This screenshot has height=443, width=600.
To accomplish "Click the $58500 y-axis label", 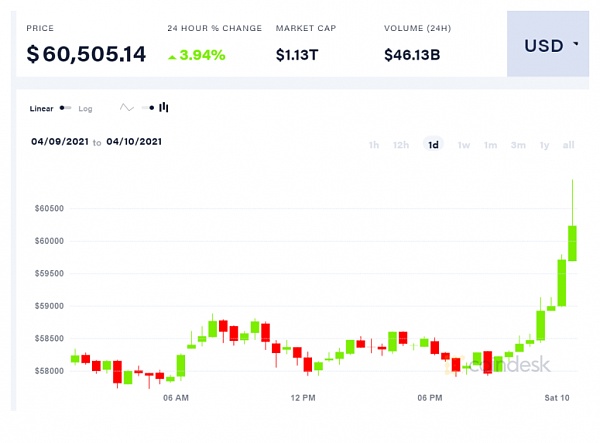I will (49, 339).
